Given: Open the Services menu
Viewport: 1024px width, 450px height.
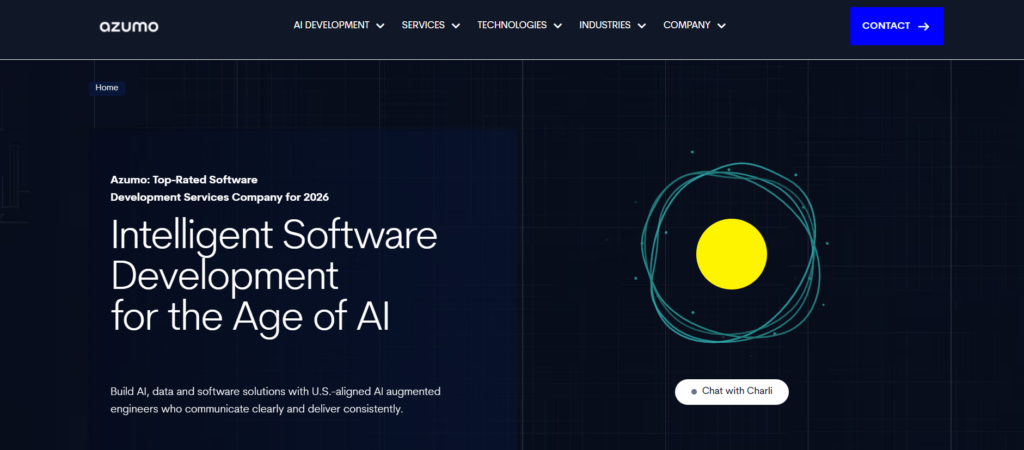Looking at the screenshot, I should tap(423, 25).
